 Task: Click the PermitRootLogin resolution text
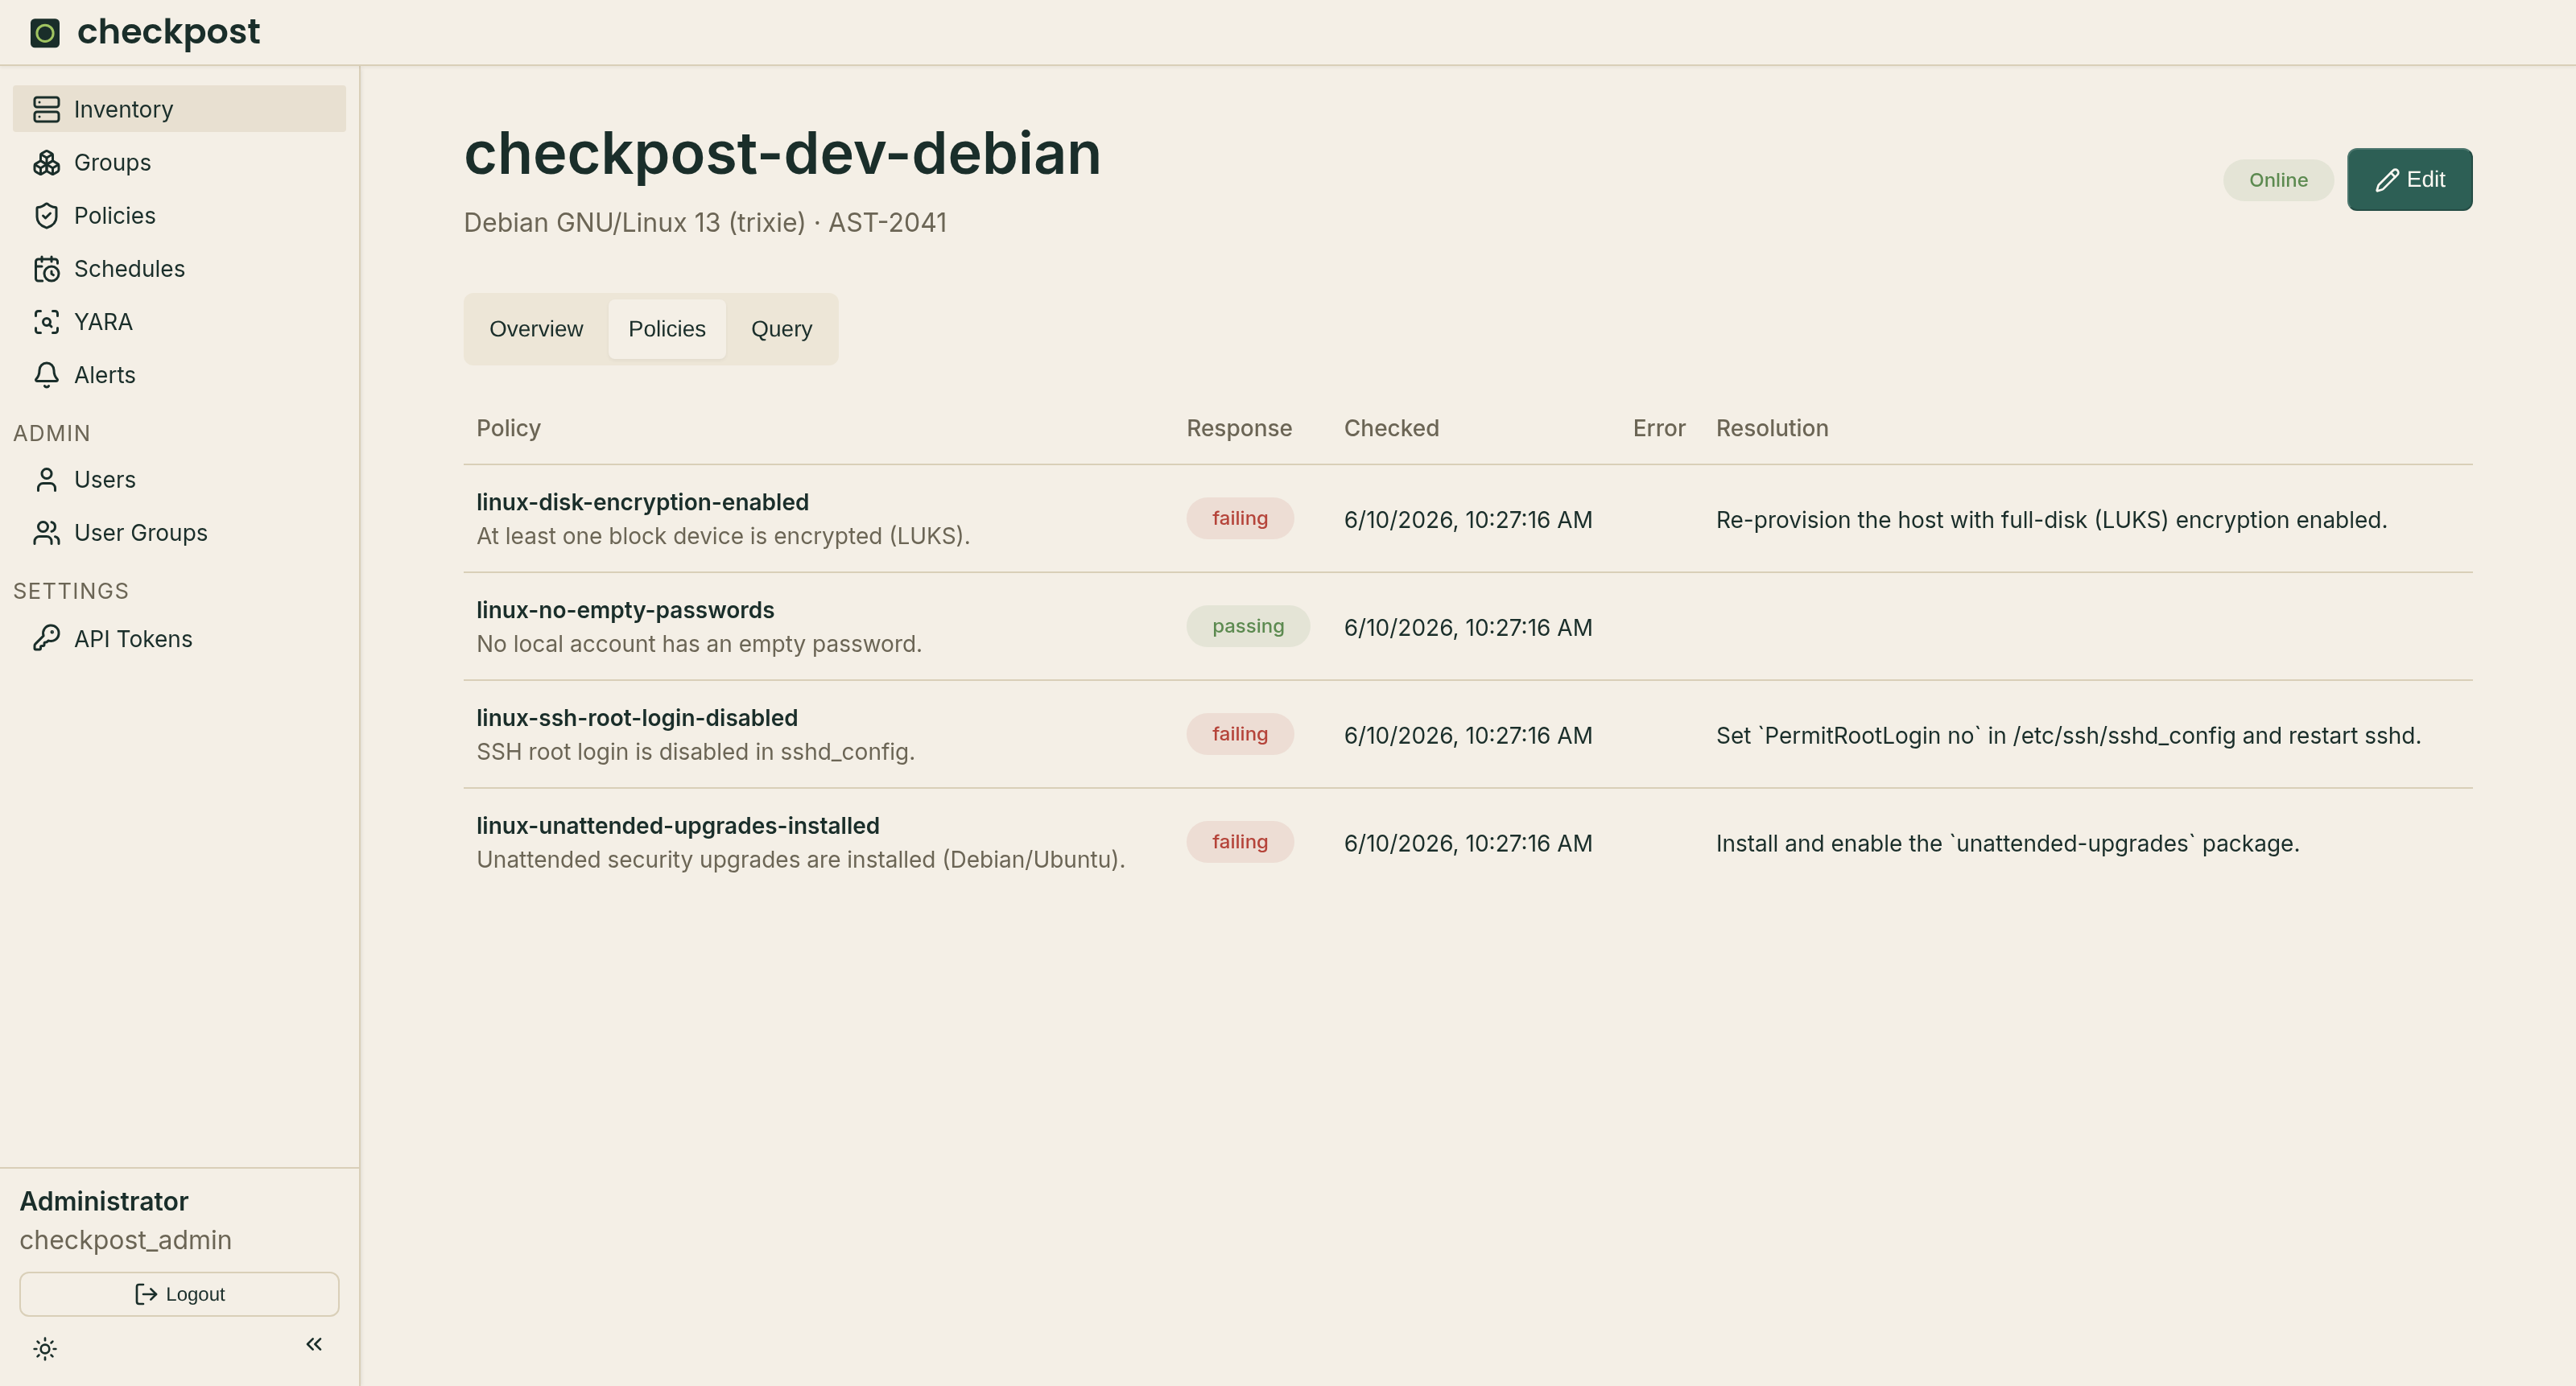(2068, 736)
